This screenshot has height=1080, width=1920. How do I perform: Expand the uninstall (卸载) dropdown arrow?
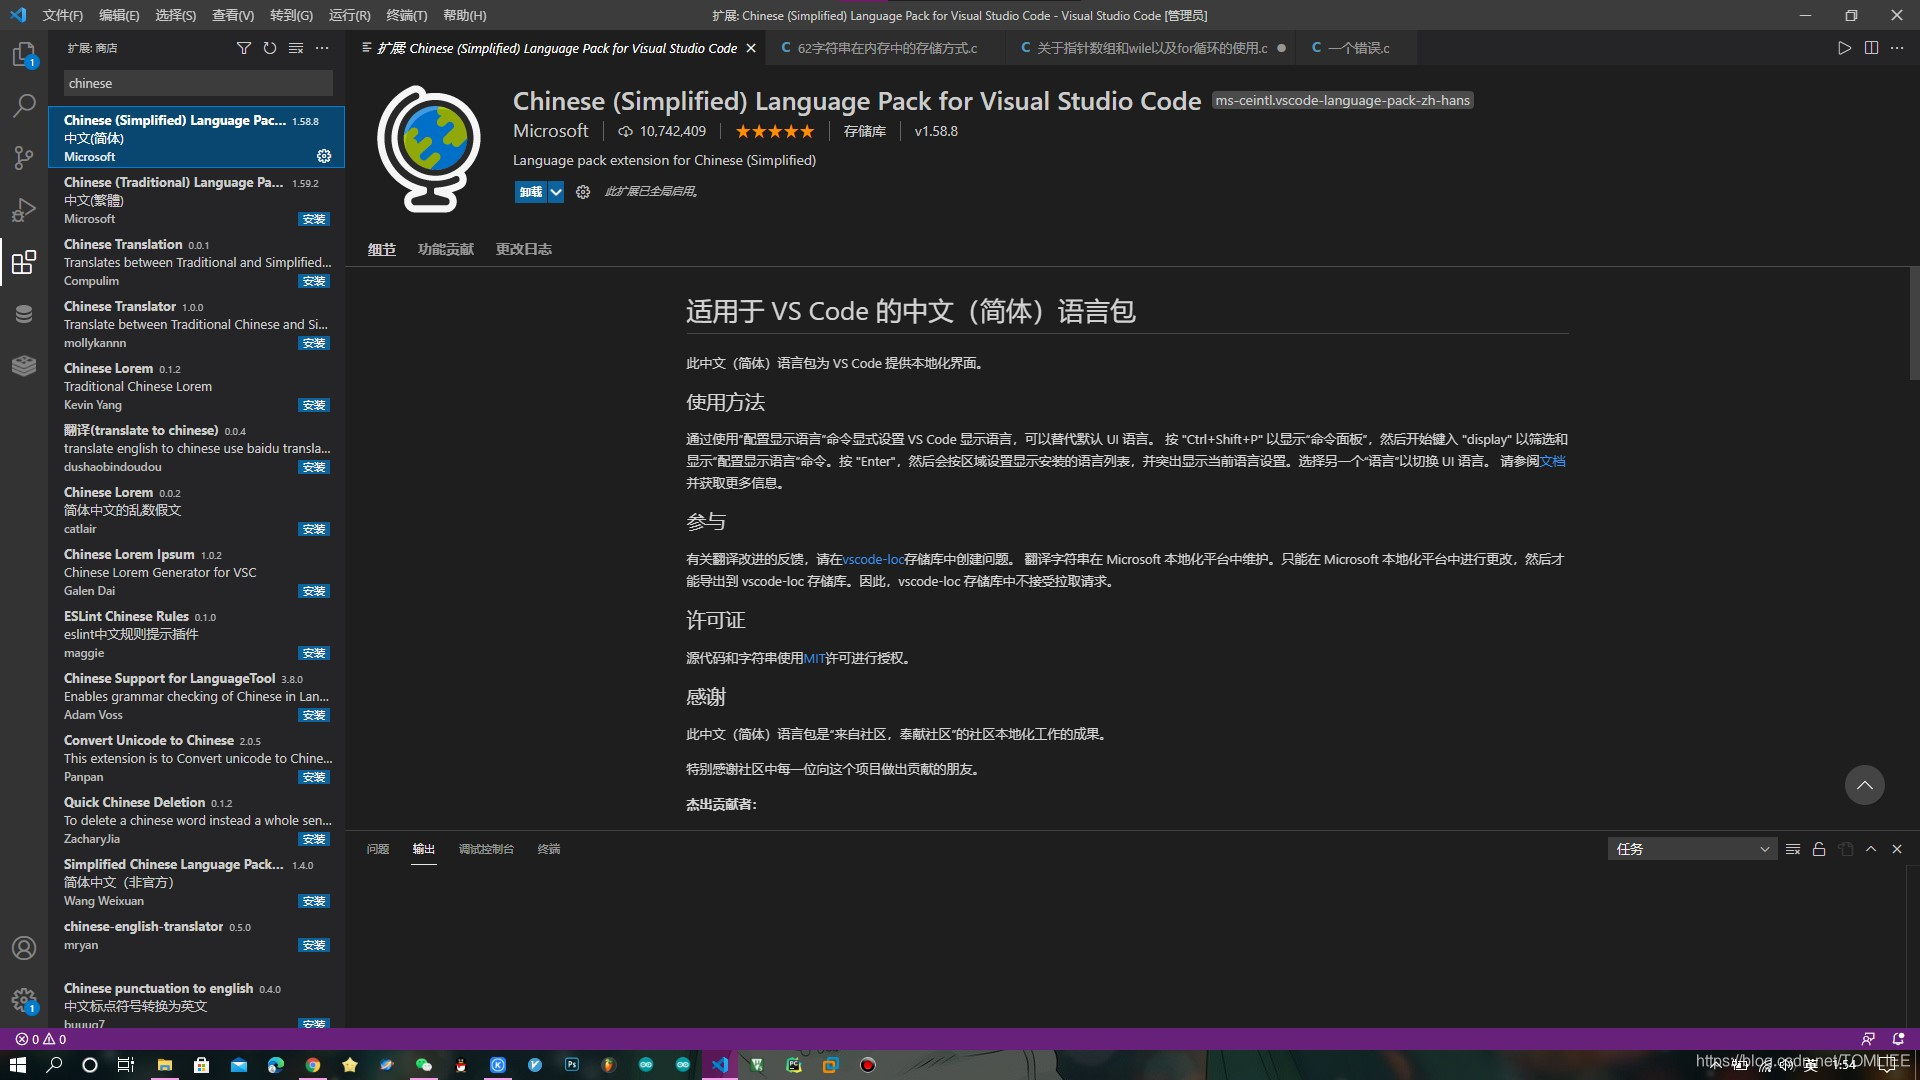point(556,192)
